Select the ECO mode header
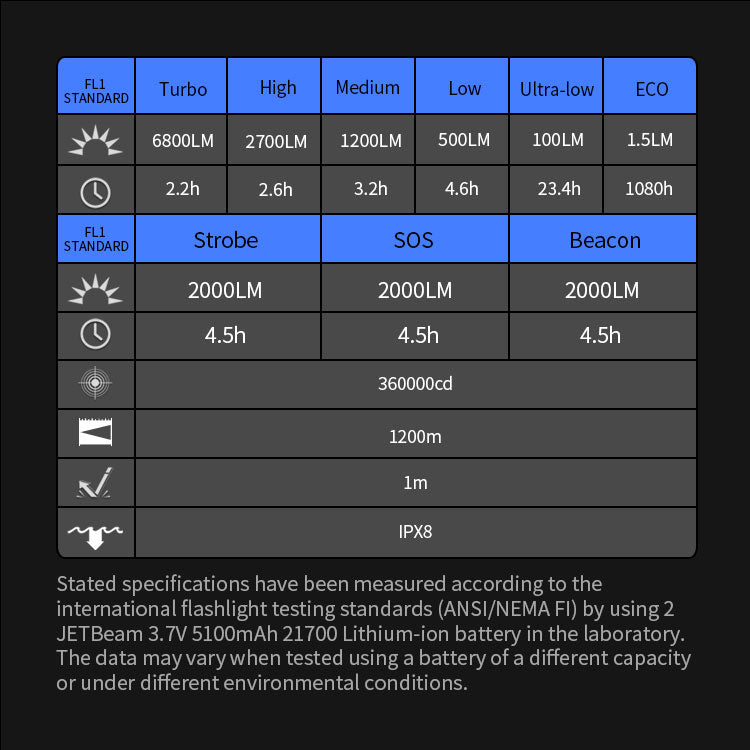This screenshot has height=750, width=750. [652, 89]
